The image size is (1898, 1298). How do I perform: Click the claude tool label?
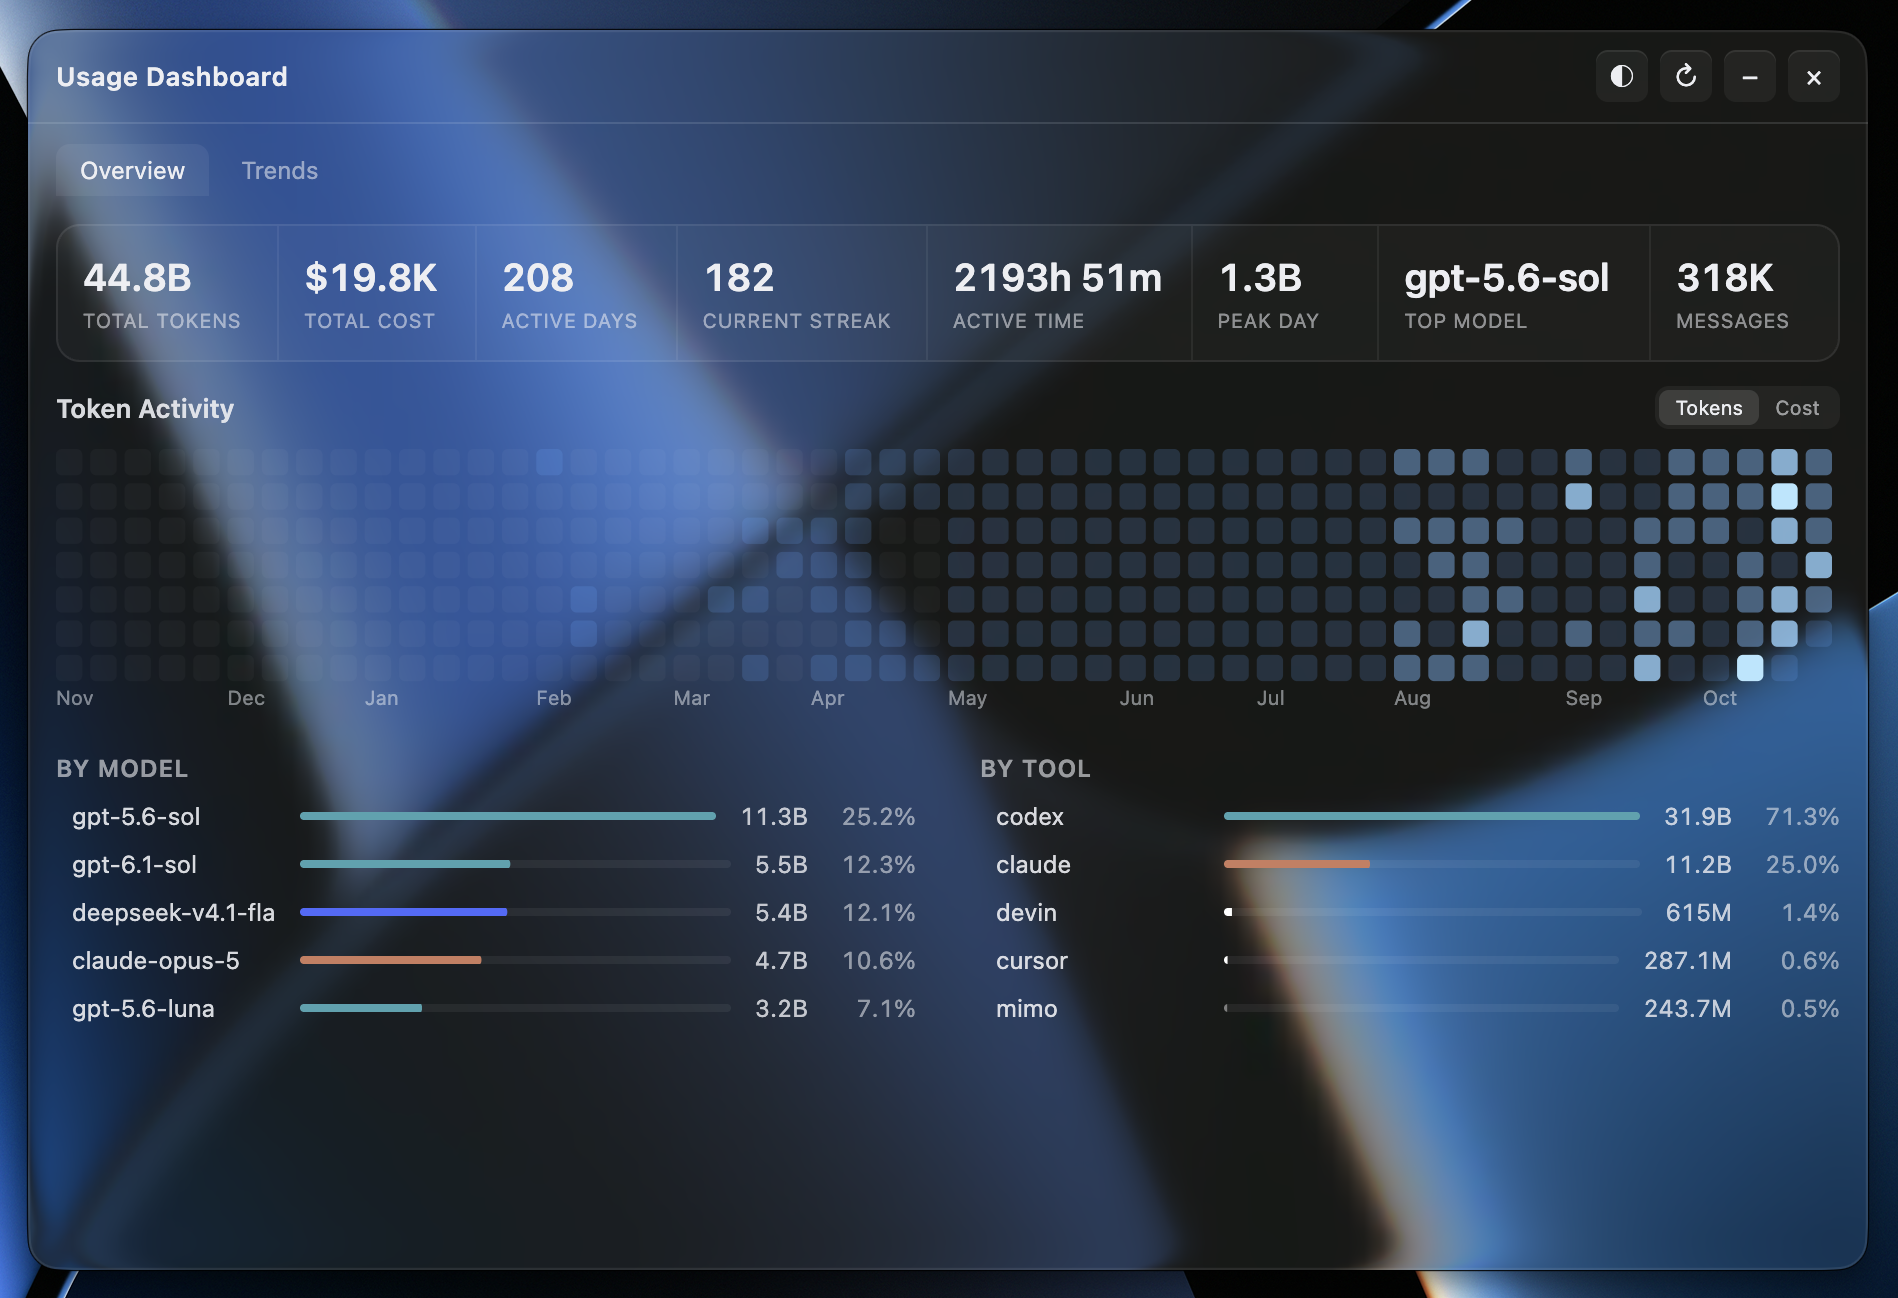pyautogui.click(x=1033, y=865)
